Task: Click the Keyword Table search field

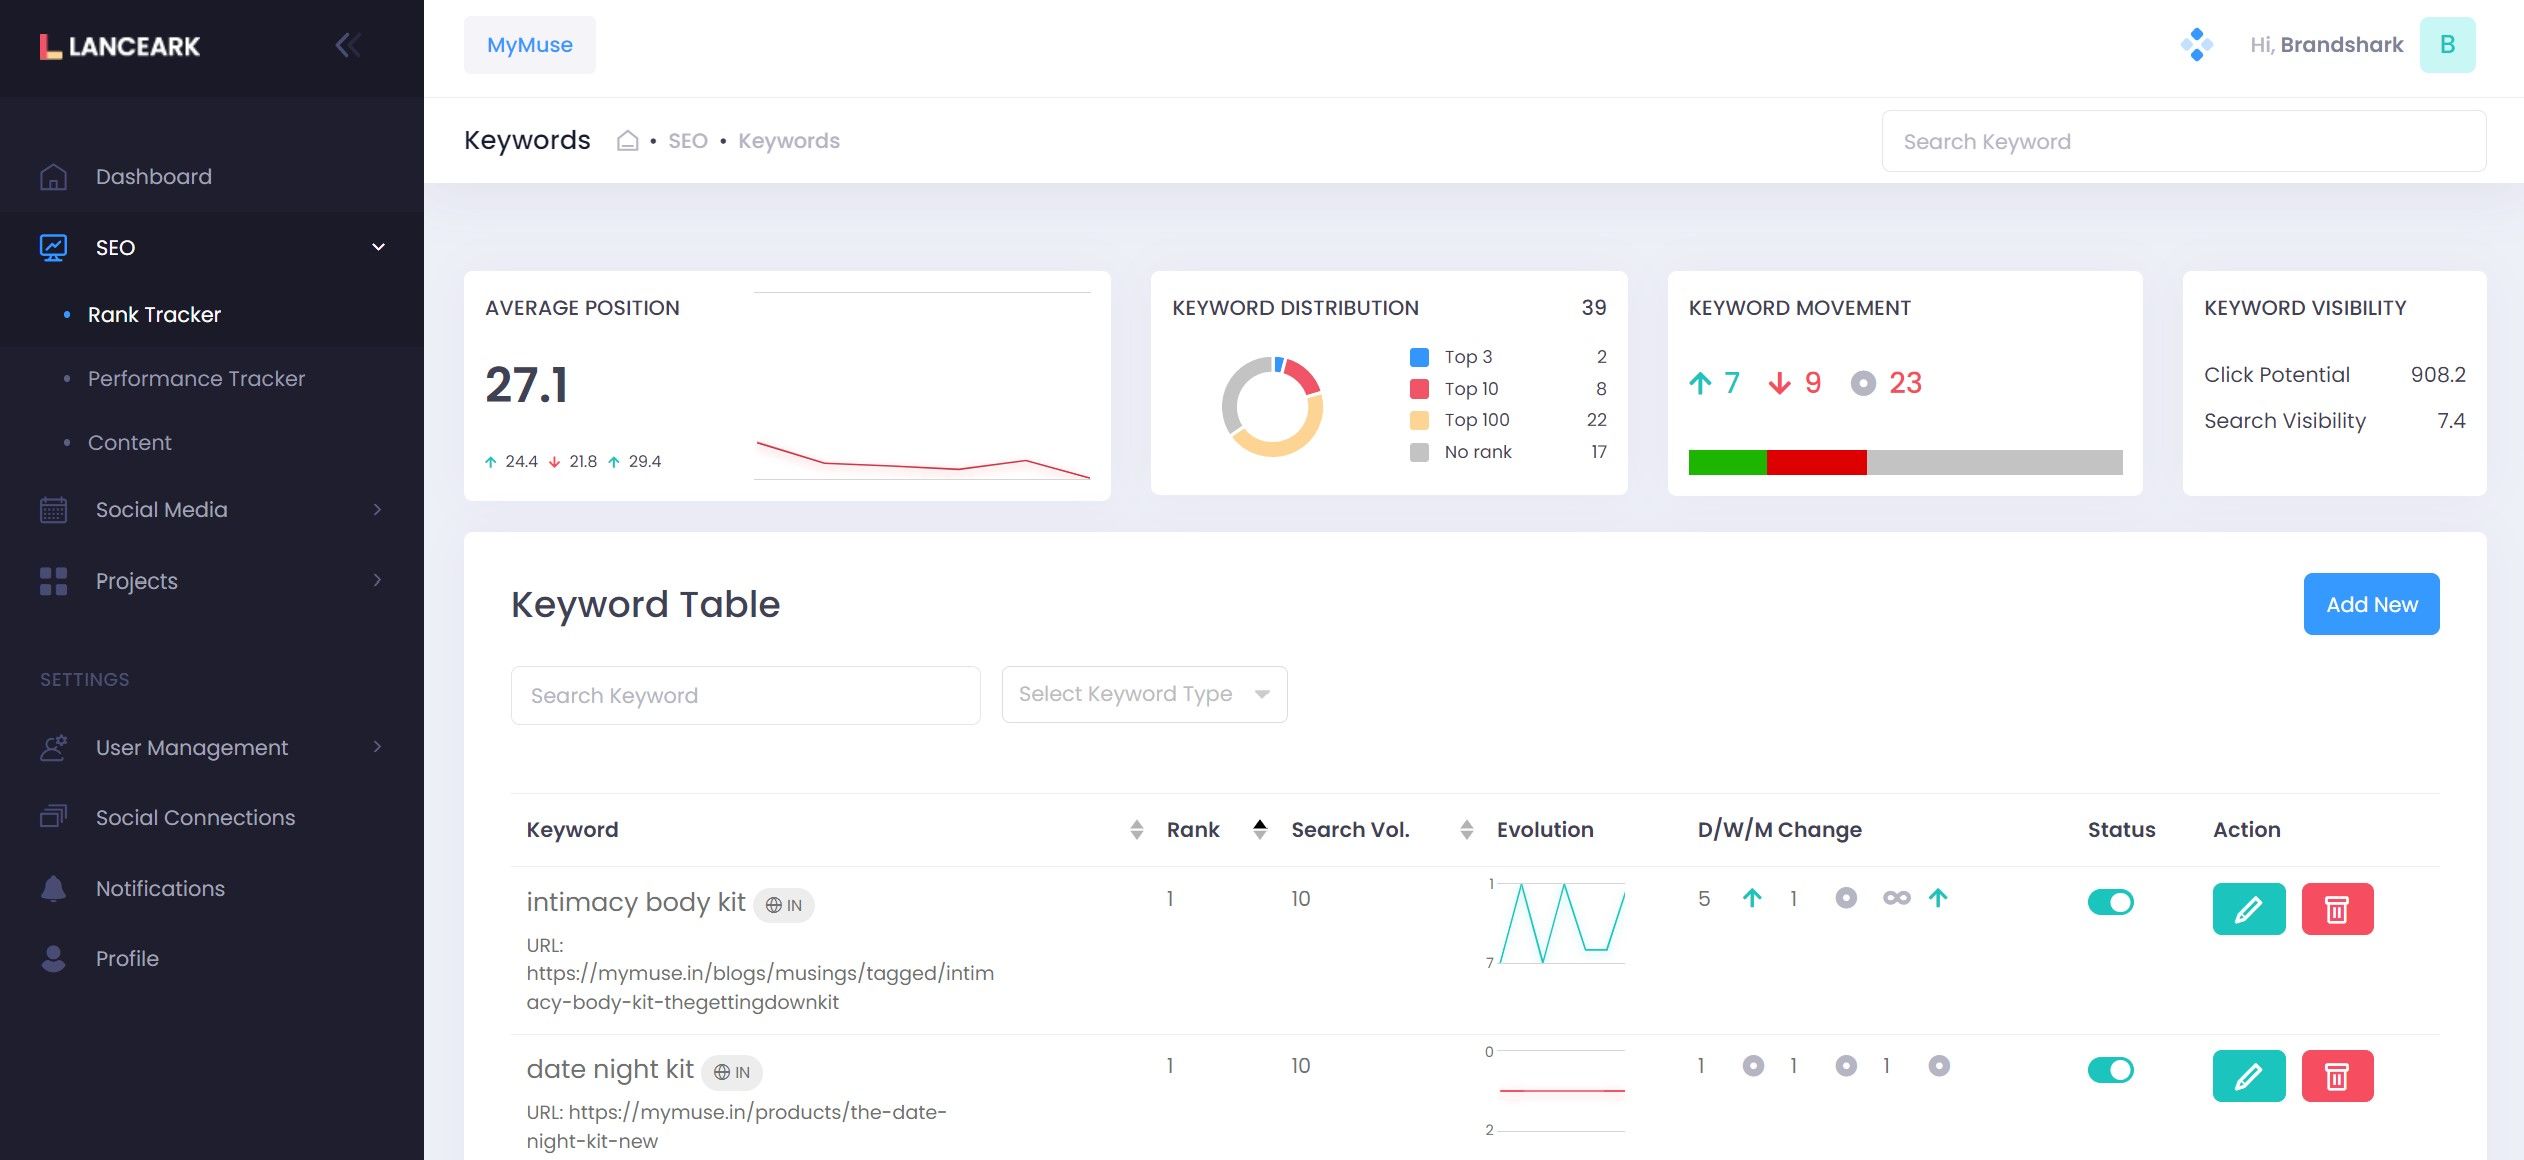Action: pyautogui.click(x=745, y=696)
